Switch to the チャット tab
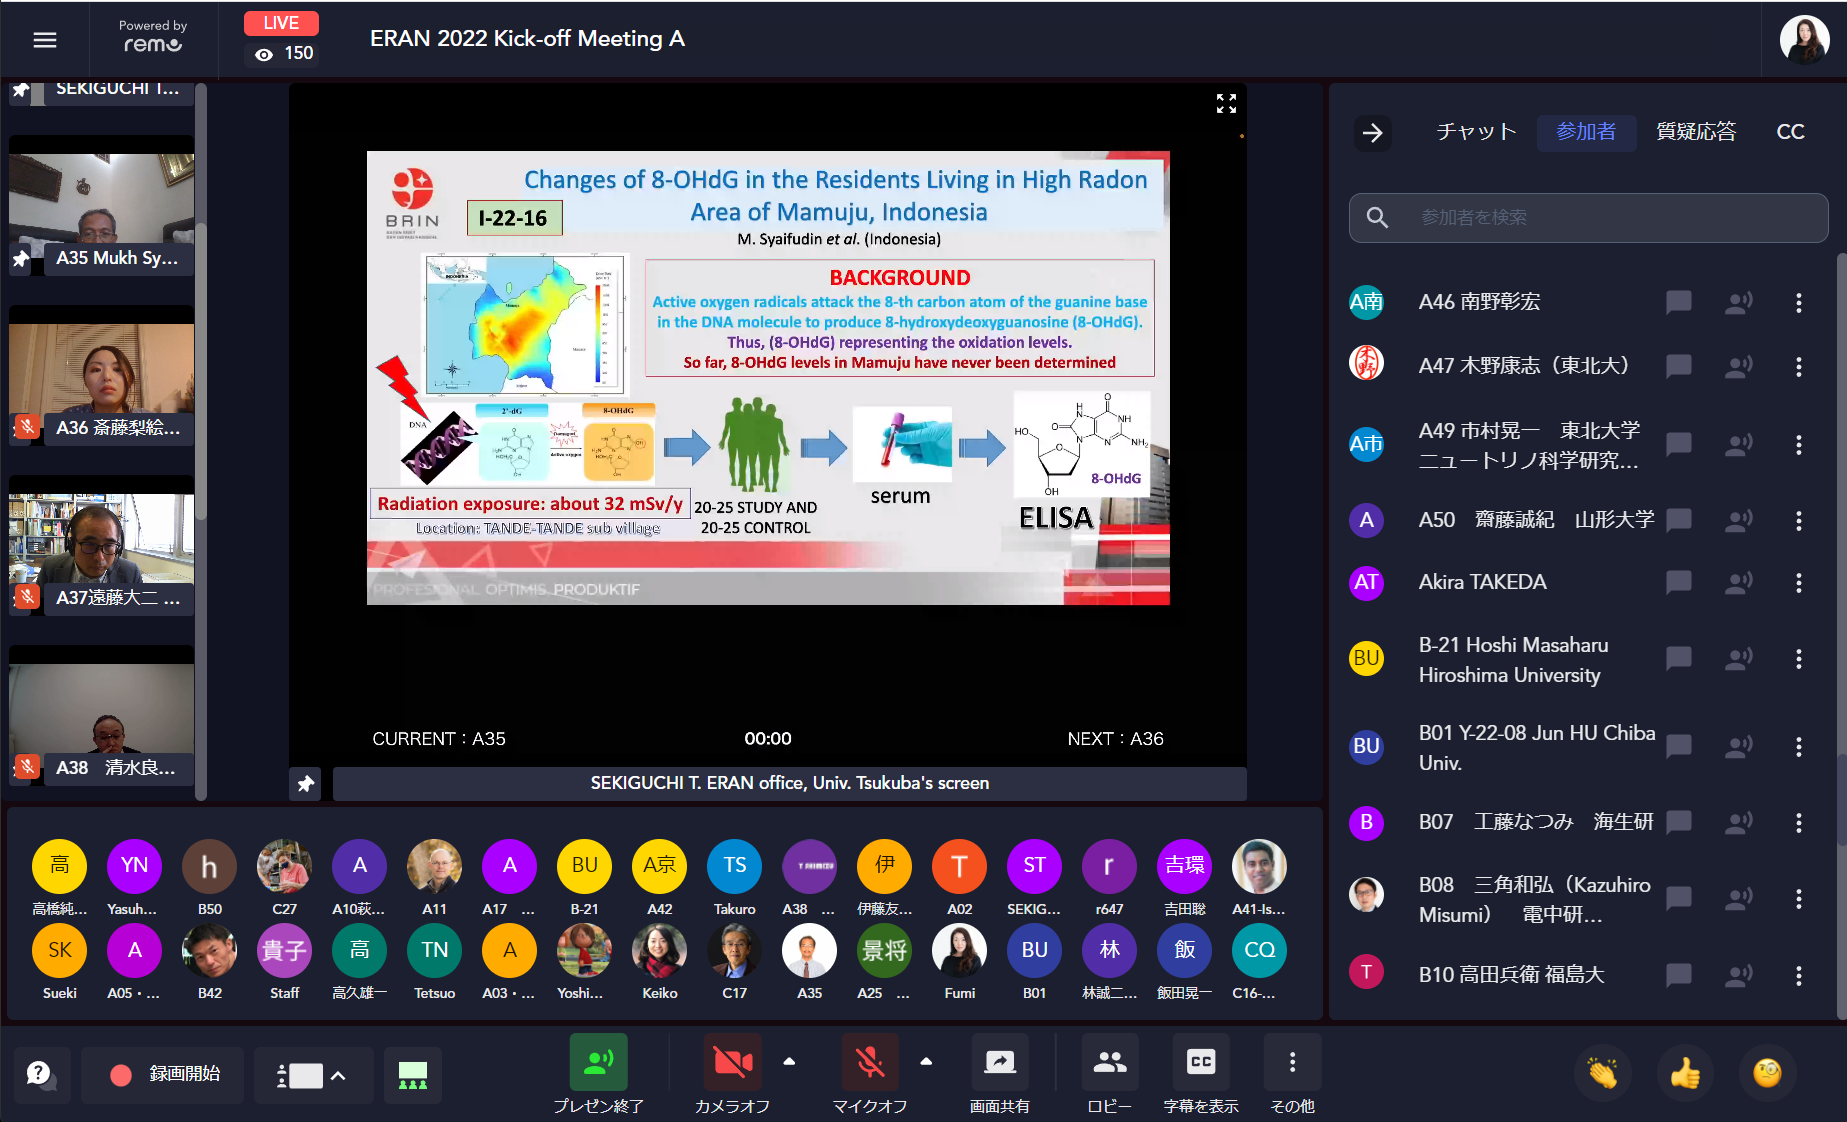 [x=1476, y=132]
